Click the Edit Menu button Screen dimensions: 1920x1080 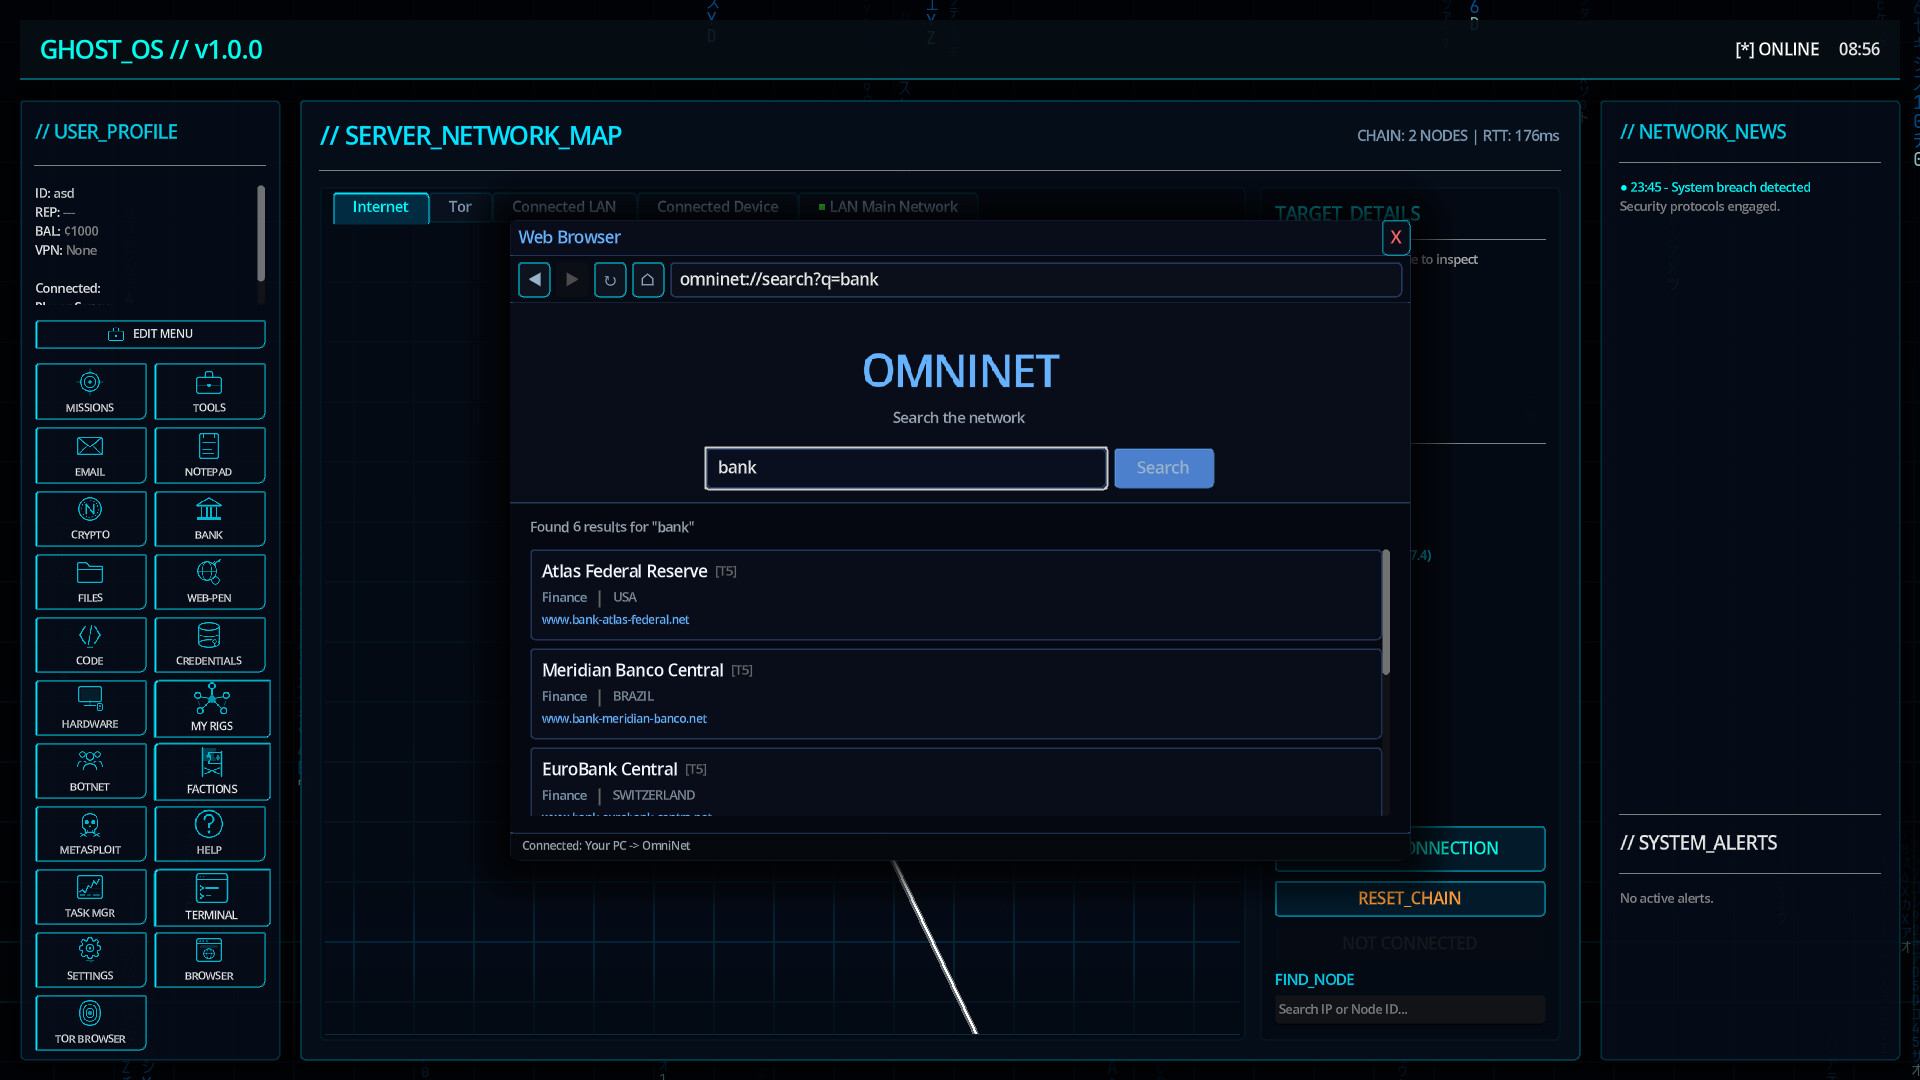150,334
